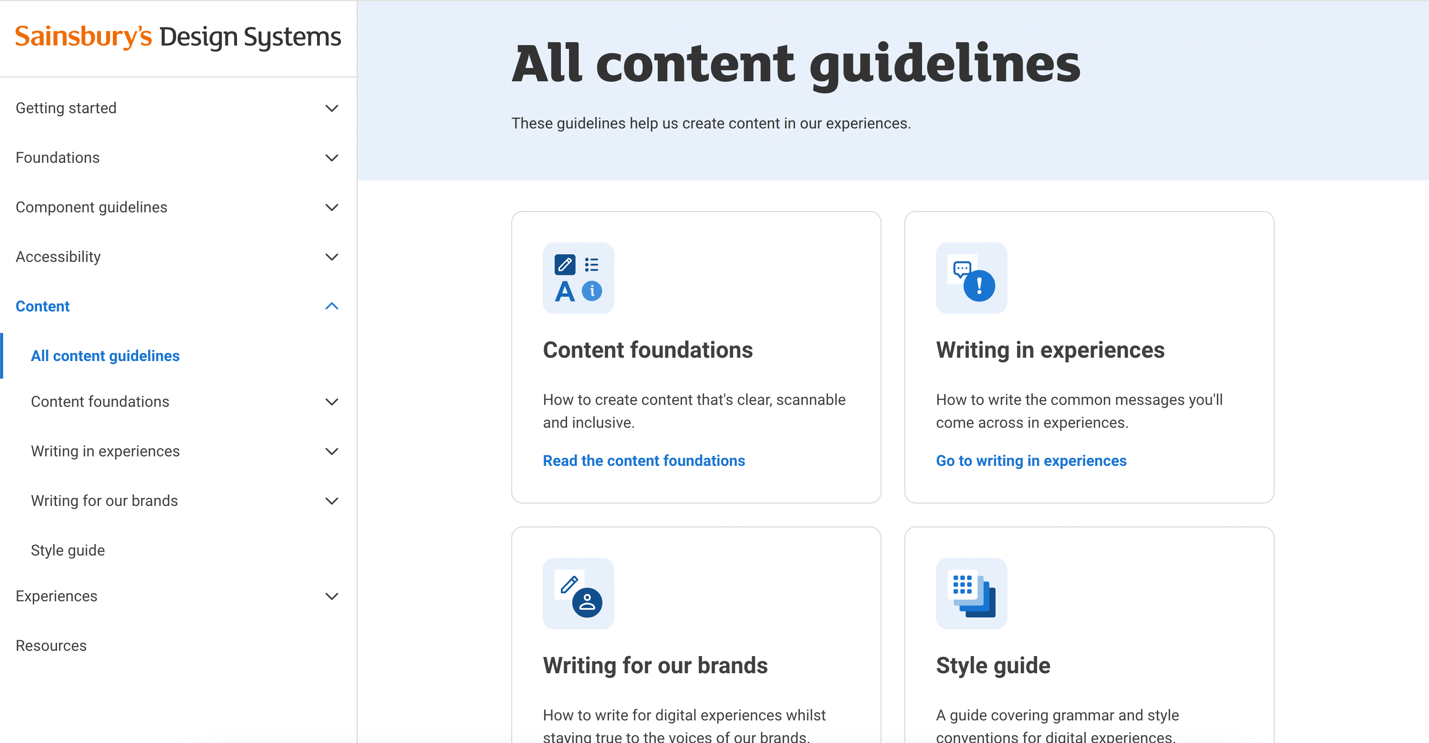Open the Accessibility section
This screenshot has width=1429, height=743.
331,257
